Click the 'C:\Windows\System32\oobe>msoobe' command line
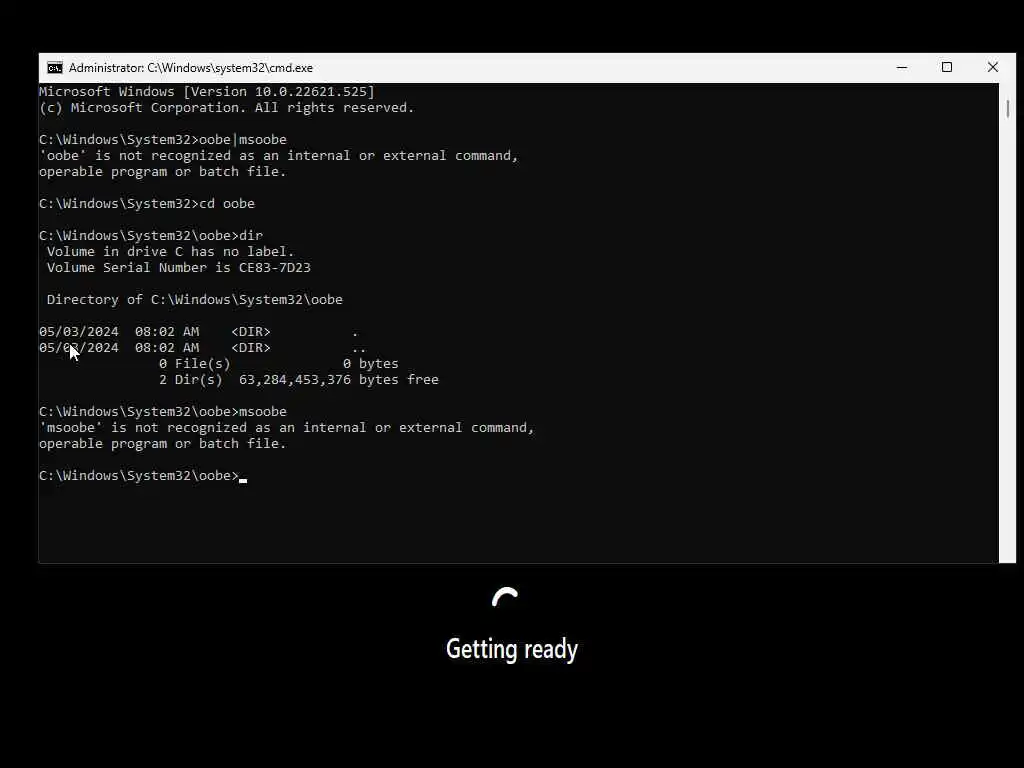This screenshot has width=1024, height=768. (163, 412)
